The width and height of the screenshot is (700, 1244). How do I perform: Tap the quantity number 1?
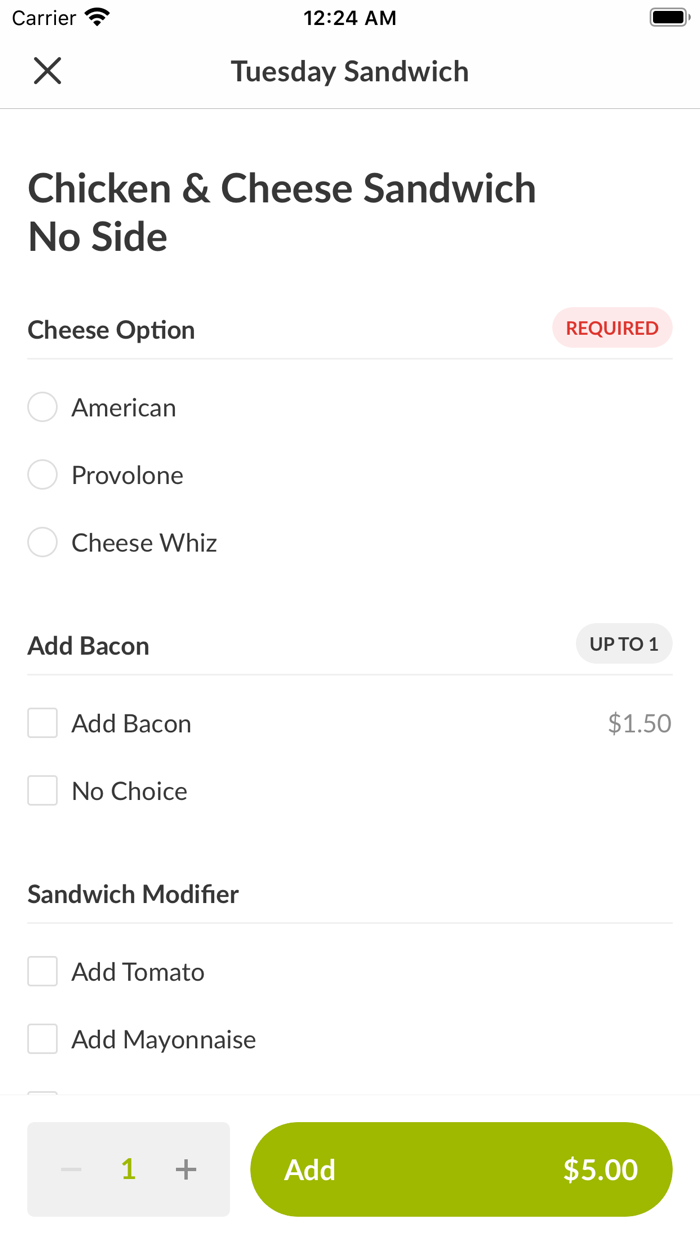coord(128,1169)
